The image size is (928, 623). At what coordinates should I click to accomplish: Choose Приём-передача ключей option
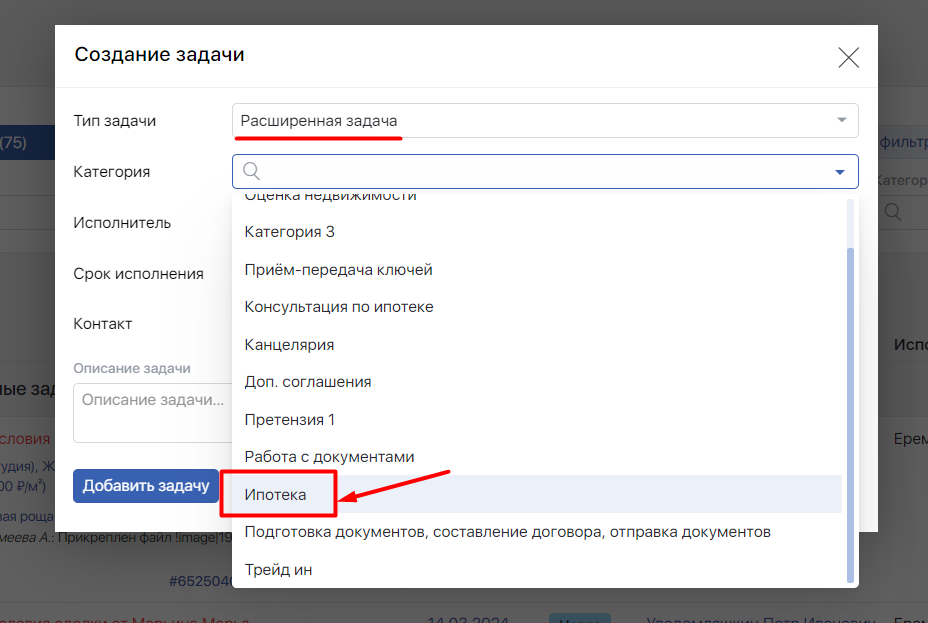pos(338,270)
